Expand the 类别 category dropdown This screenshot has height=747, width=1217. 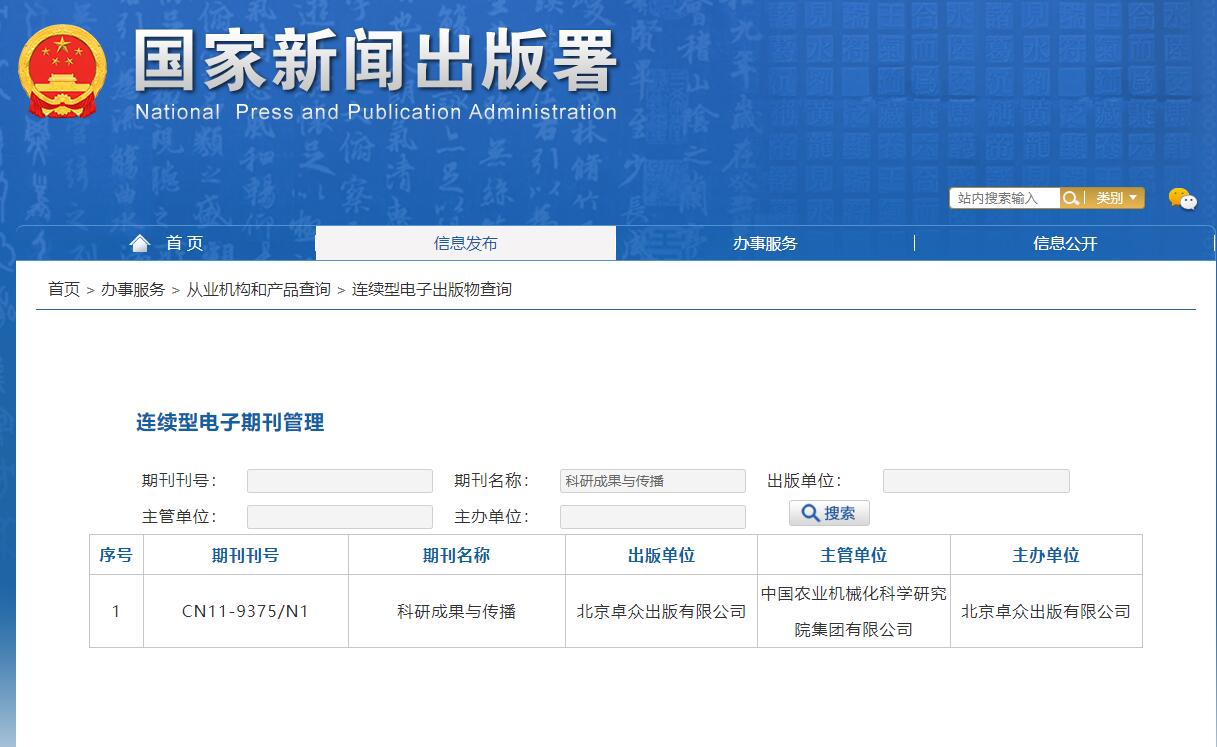click(1116, 198)
